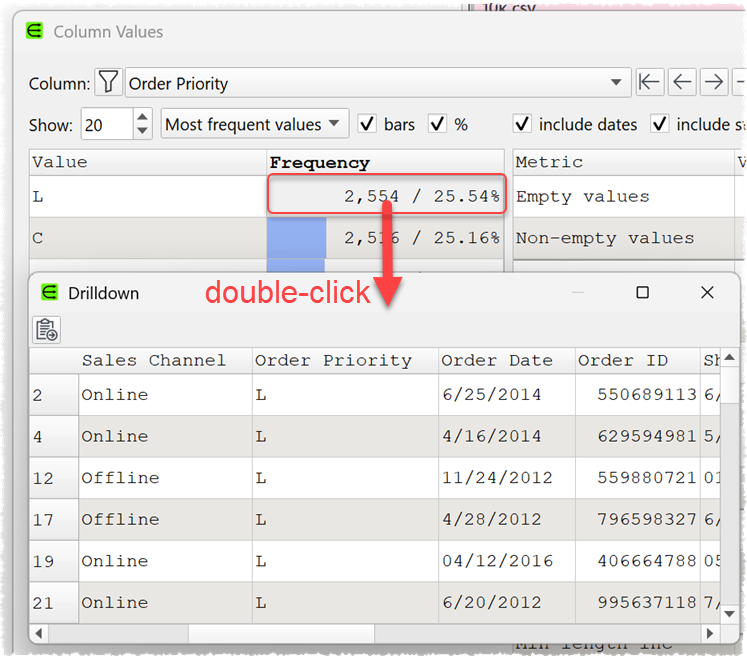The width and height of the screenshot is (747, 659).
Task: Click the Drilldown horizontal scrollbar right arrow
Action: (x=710, y=633)
